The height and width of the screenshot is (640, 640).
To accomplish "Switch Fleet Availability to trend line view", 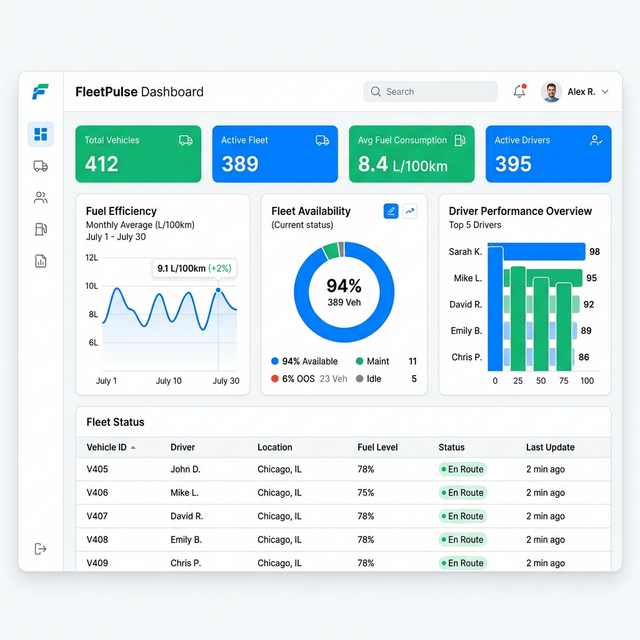I will point(410,211).
